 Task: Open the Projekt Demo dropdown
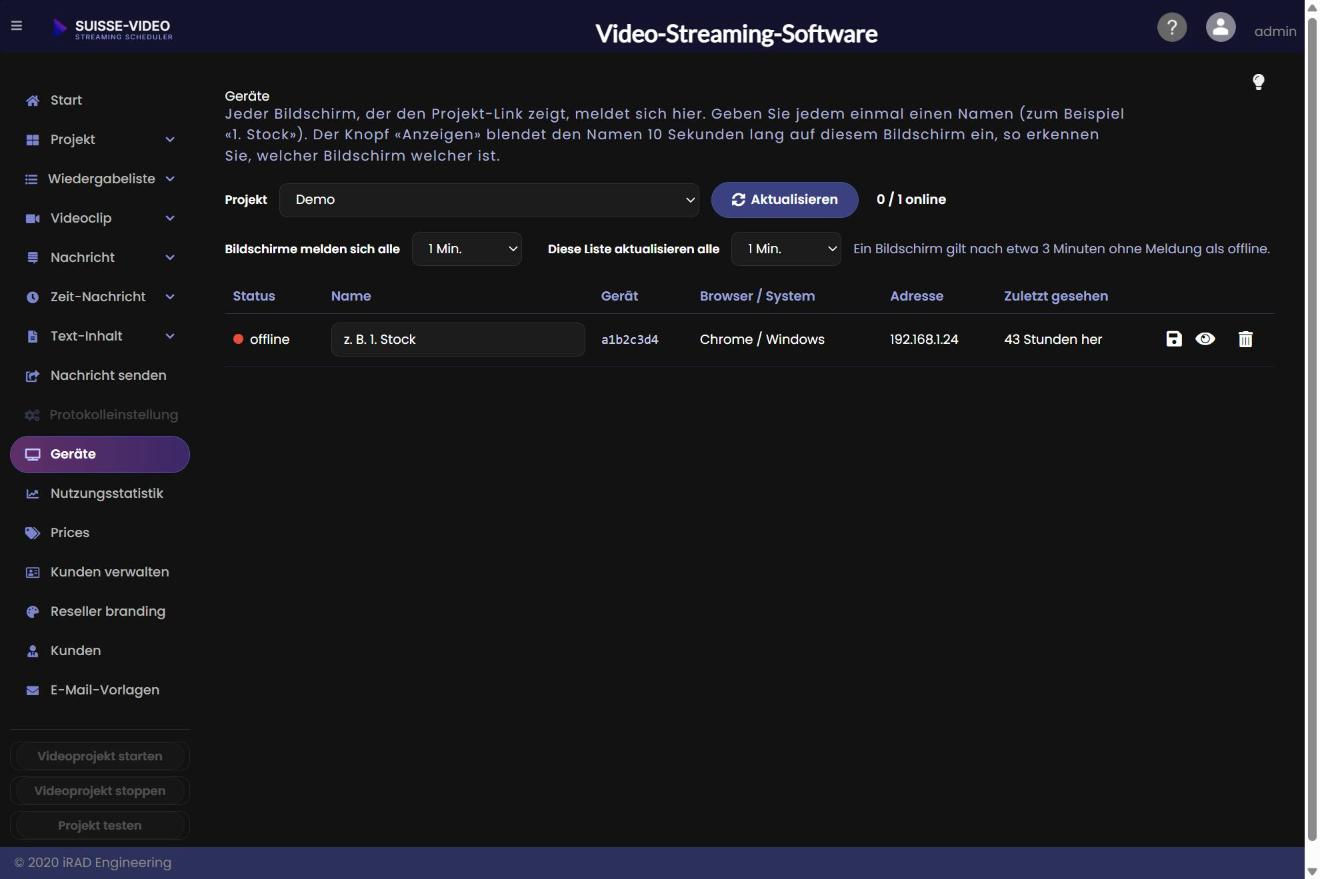click(489, 199)
